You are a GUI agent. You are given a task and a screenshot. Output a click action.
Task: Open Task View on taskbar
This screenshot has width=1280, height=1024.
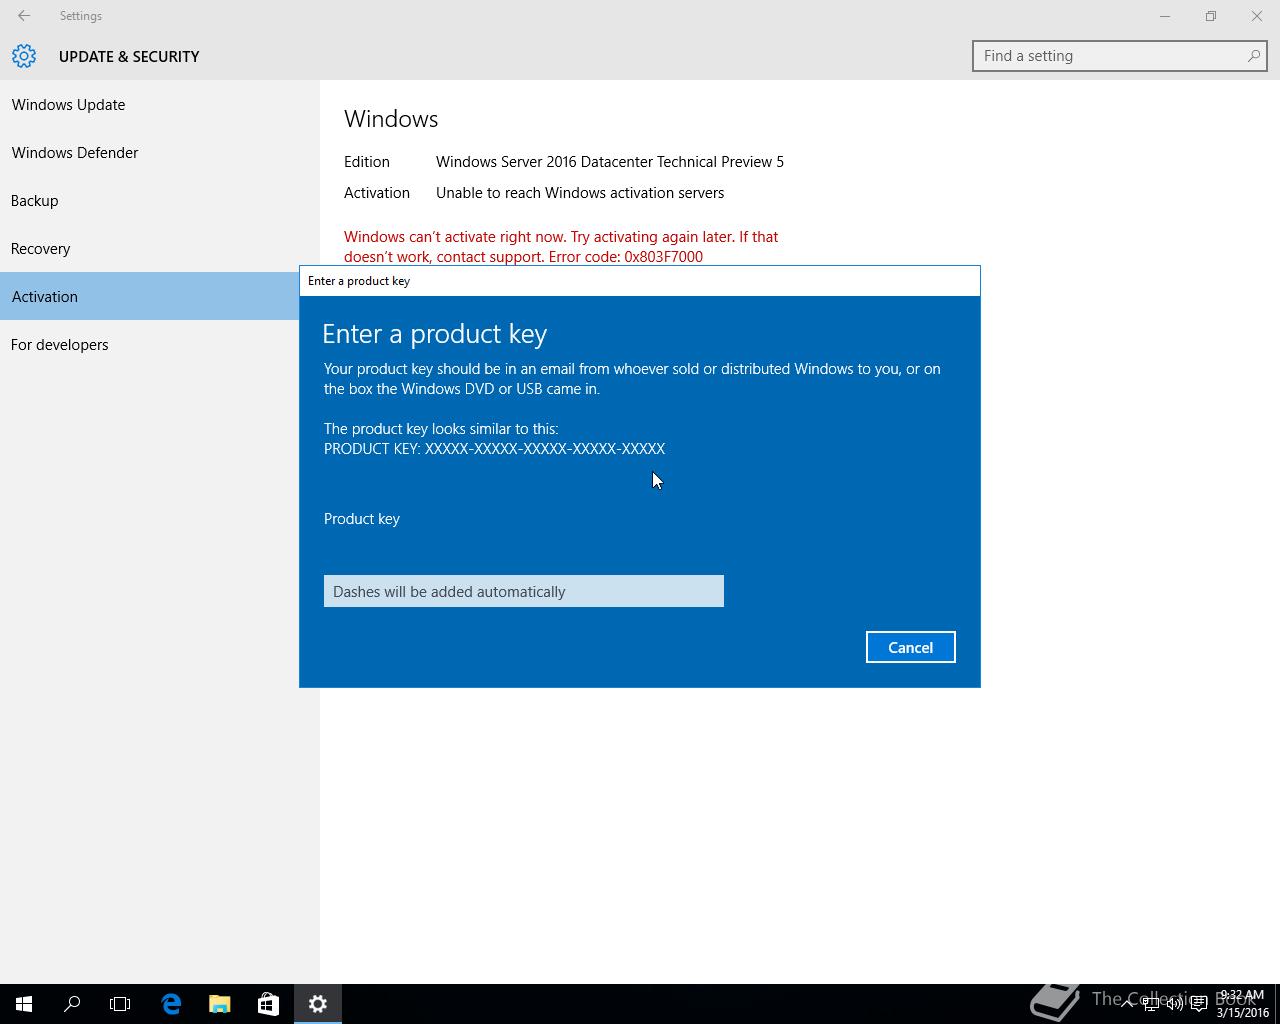pyautogui.click(x=120, y=1004)
